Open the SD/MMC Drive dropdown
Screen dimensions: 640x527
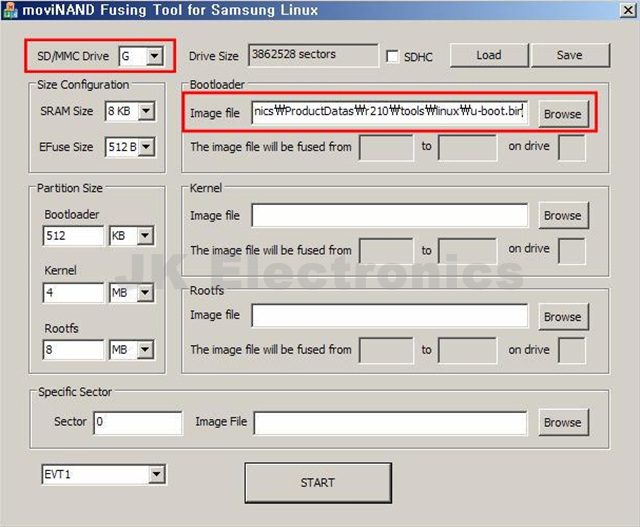155,56
